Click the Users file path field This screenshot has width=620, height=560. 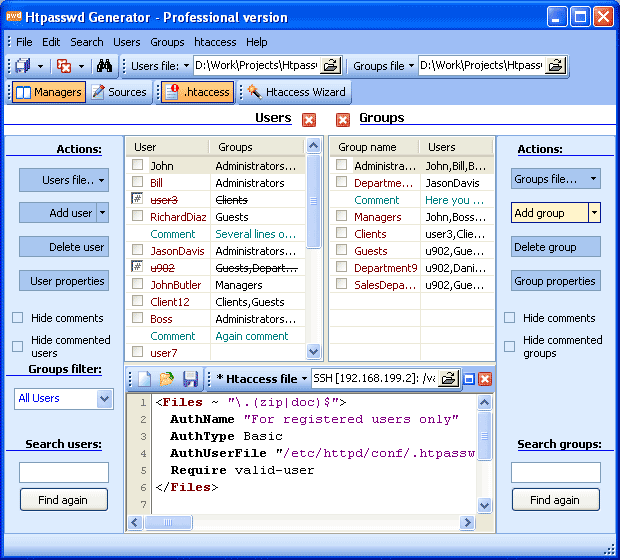coord(257,66)
